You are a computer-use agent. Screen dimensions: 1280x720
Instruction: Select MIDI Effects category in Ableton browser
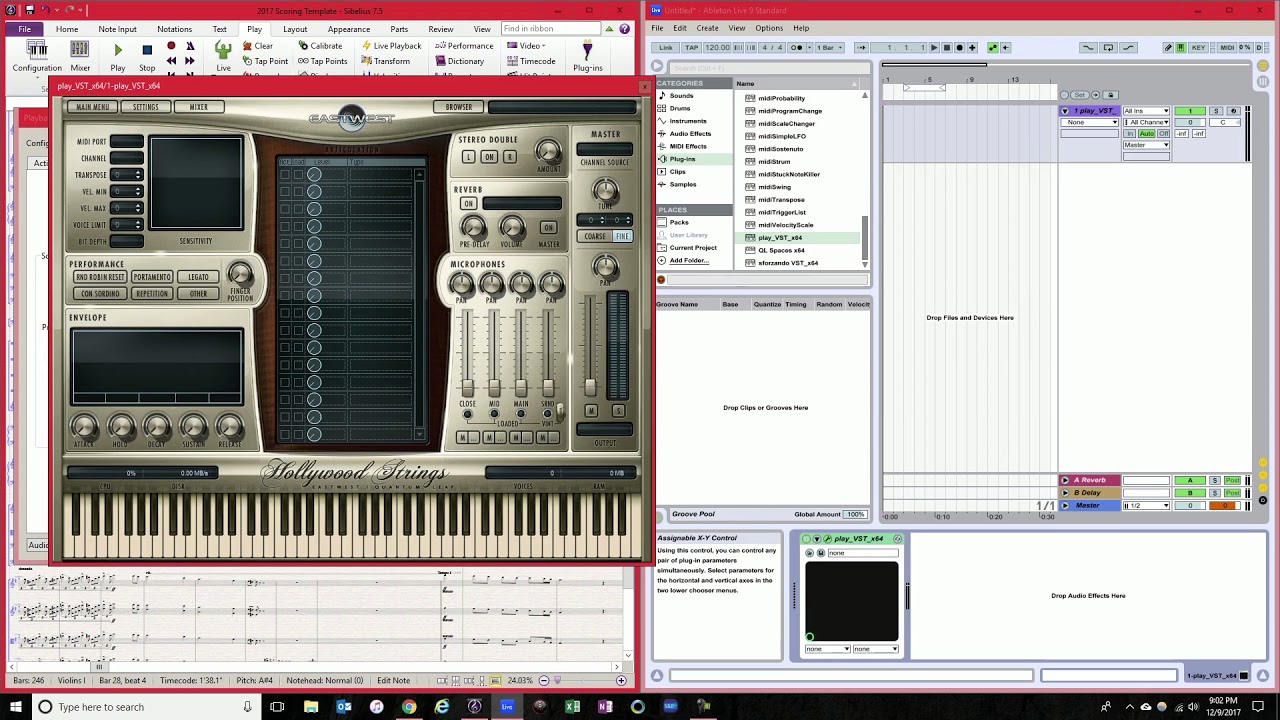[688, 147]
